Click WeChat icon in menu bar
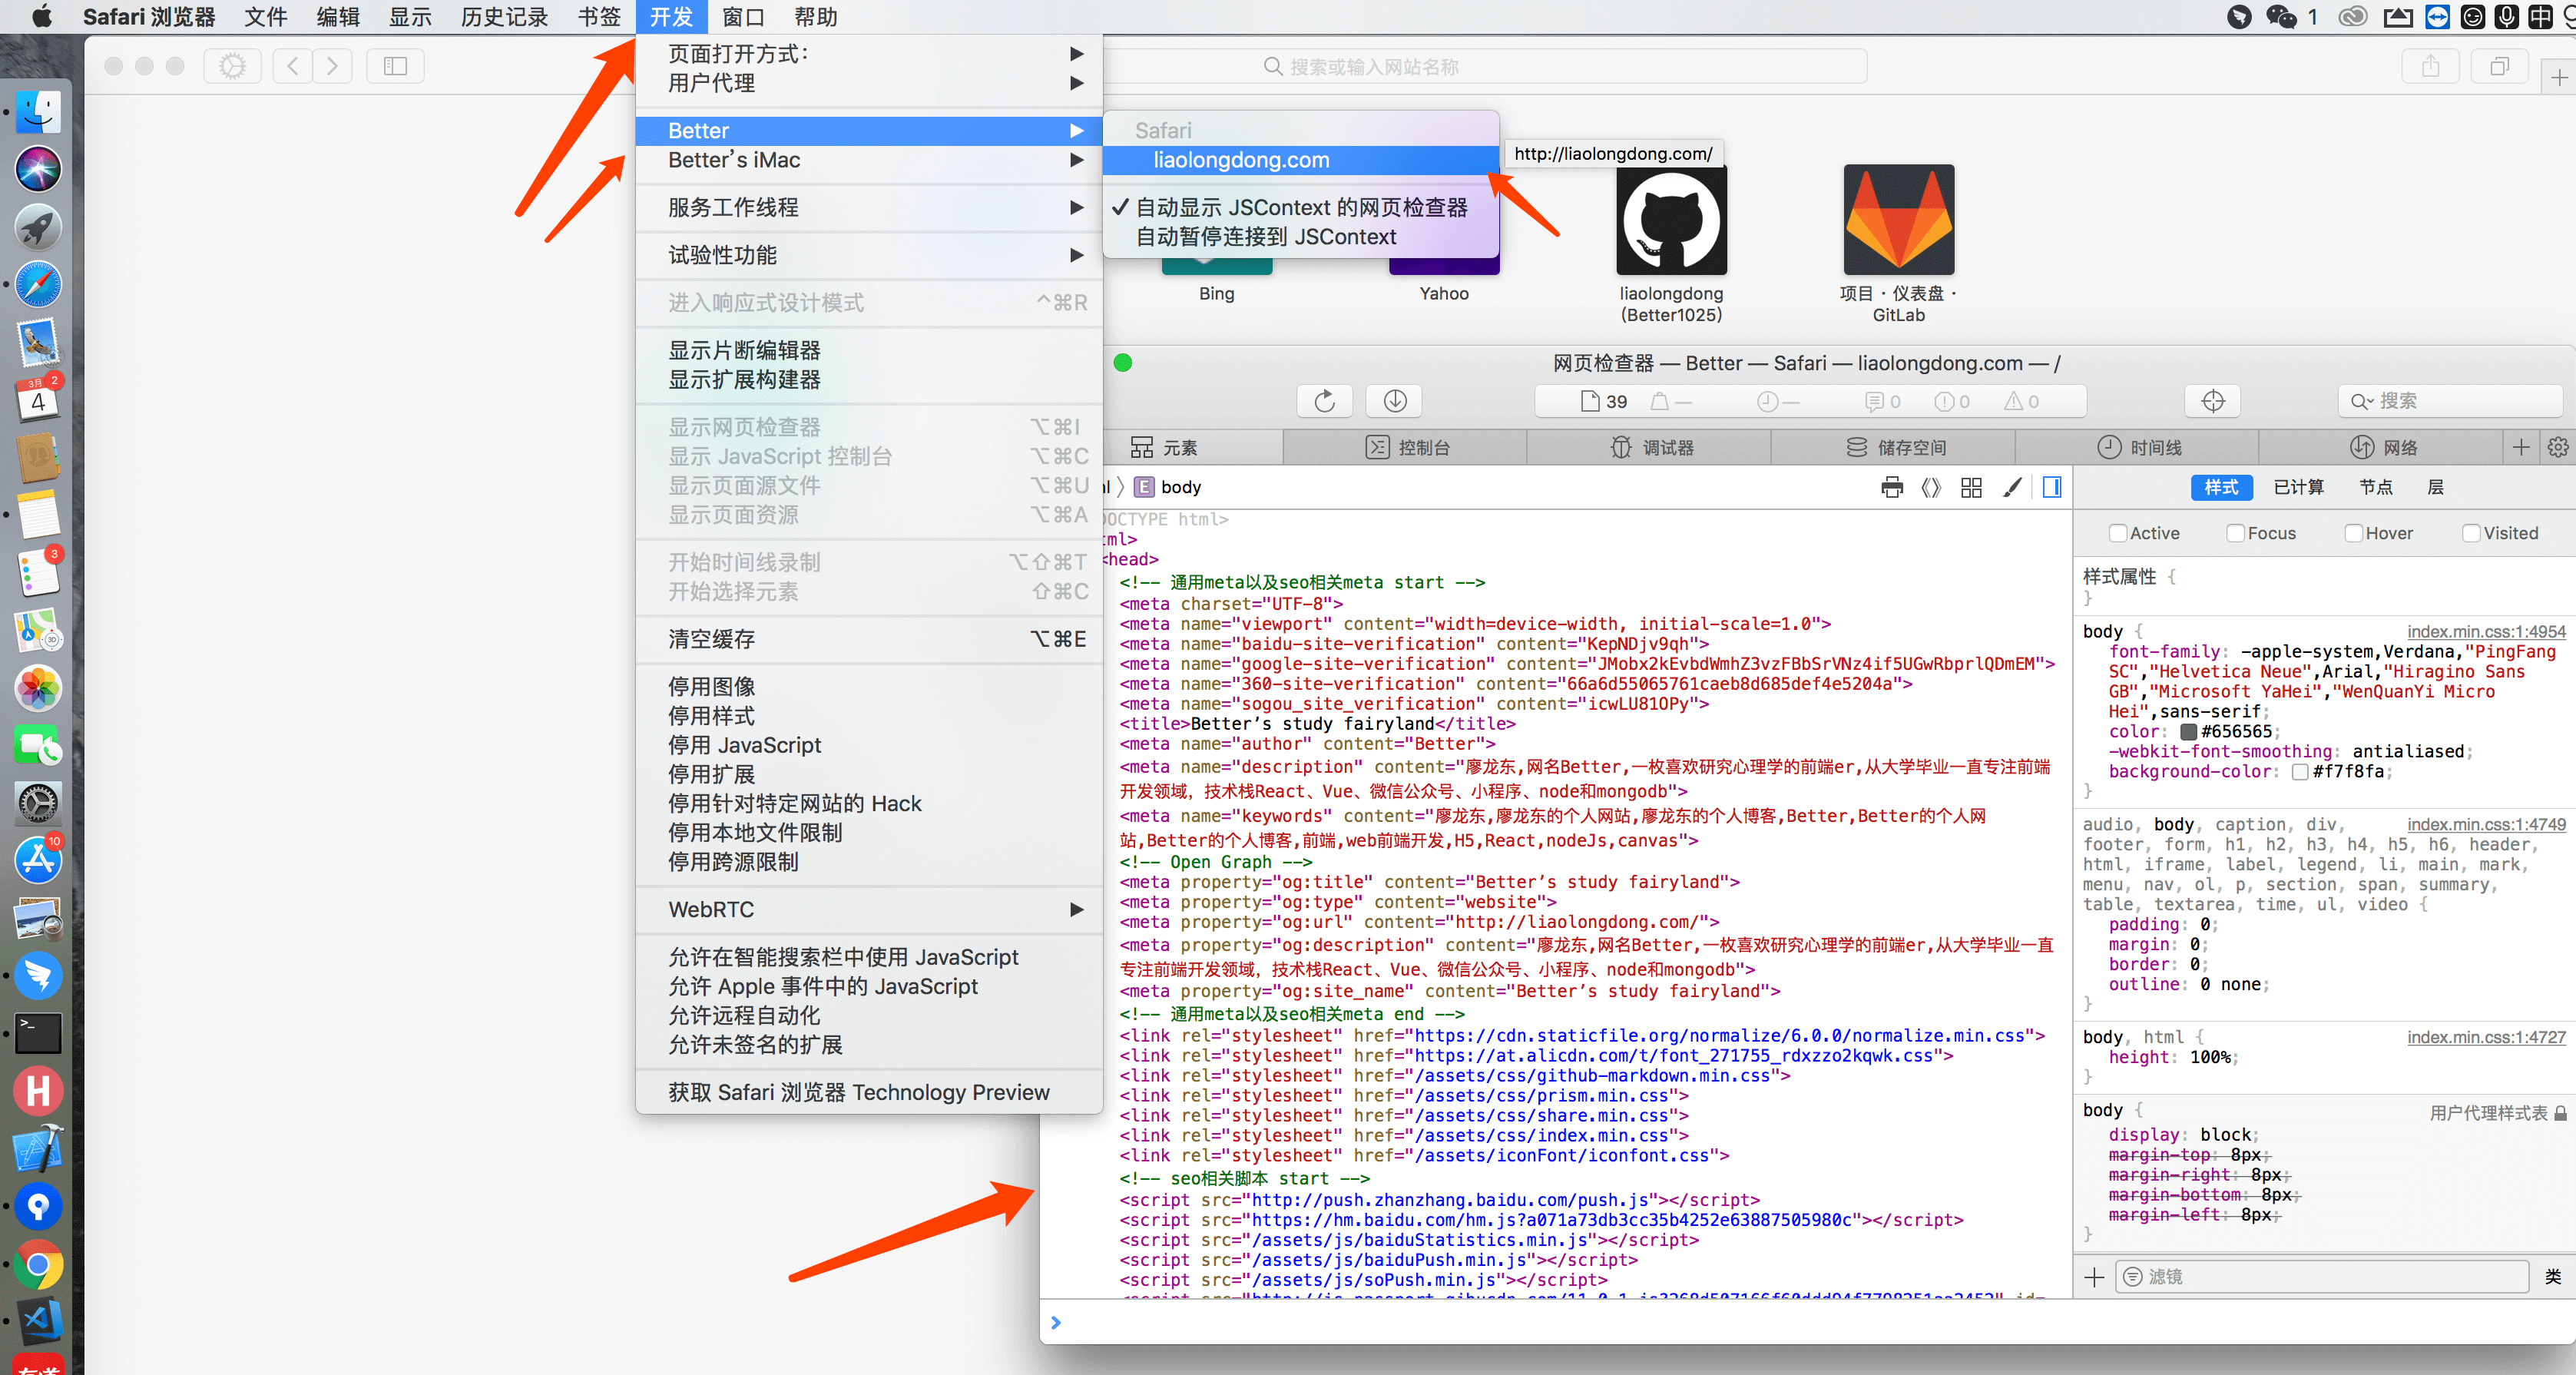The width and height of the screenshot is (2576, 1375). click(x=2281, y=17)
